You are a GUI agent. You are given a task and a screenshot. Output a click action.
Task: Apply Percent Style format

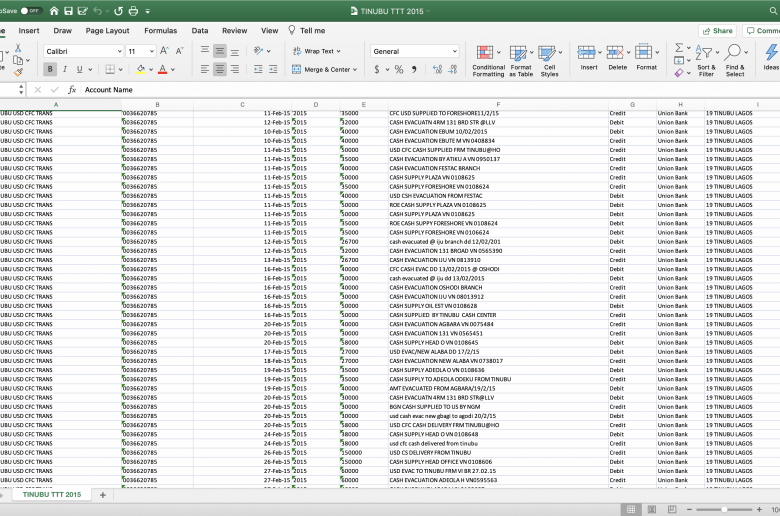tap(399, 70)
